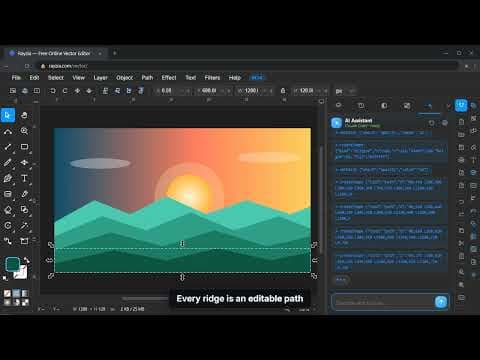
Task: Select the Magic wand tool
Action: 24,225
